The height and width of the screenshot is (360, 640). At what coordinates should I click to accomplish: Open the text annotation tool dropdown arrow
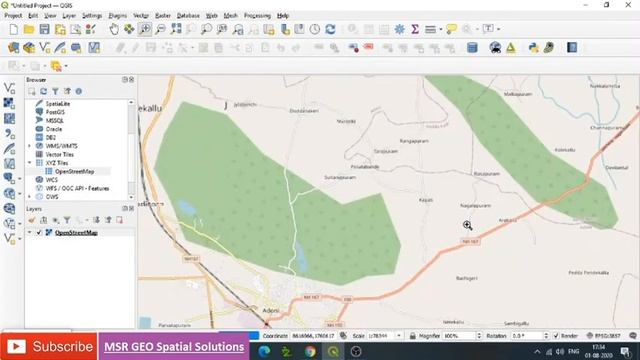coord(498,29)
